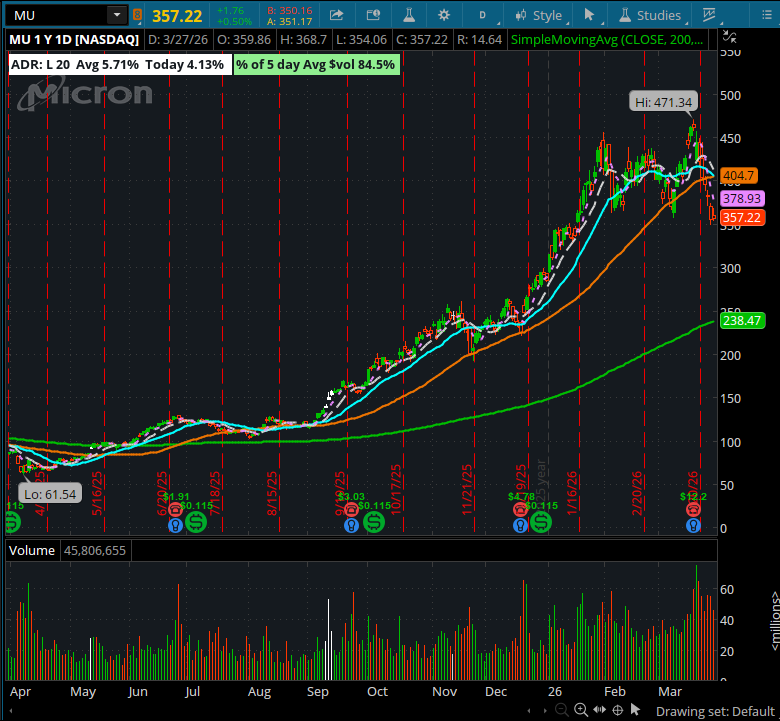Screen dimensions: 780x721
Task: Toggle the axis unpin icon above price scale
Action: [729, 37]
